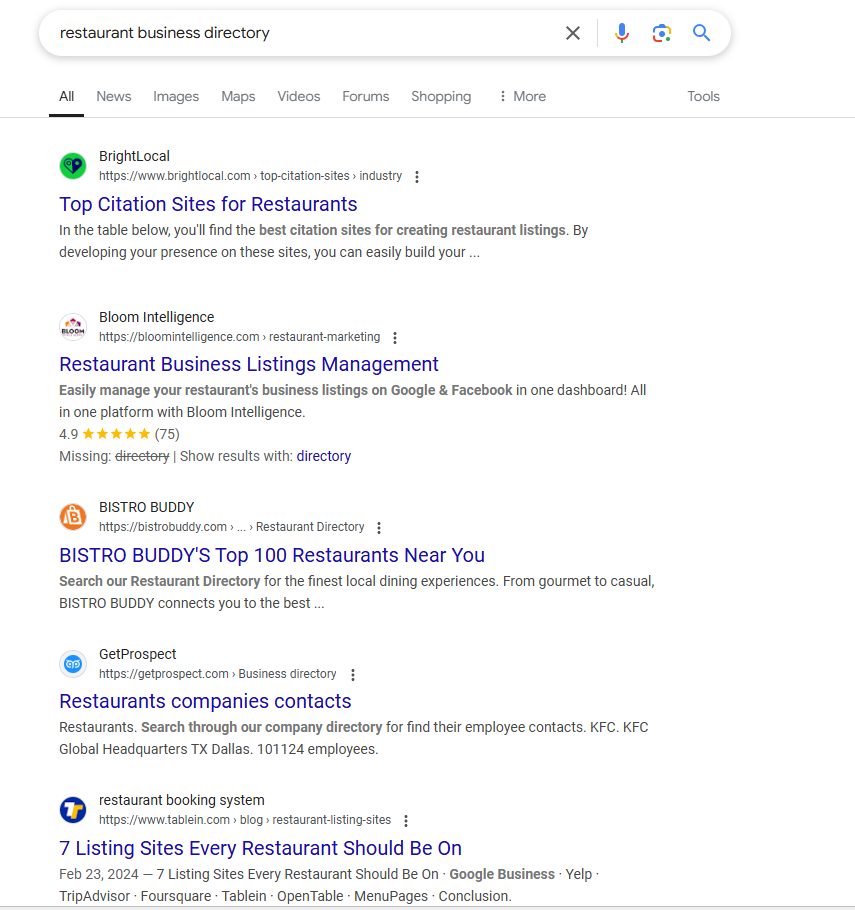The image size is (855, 910).
Task: Open Restaurants companies contacts result
Action: tap(205, 701)
